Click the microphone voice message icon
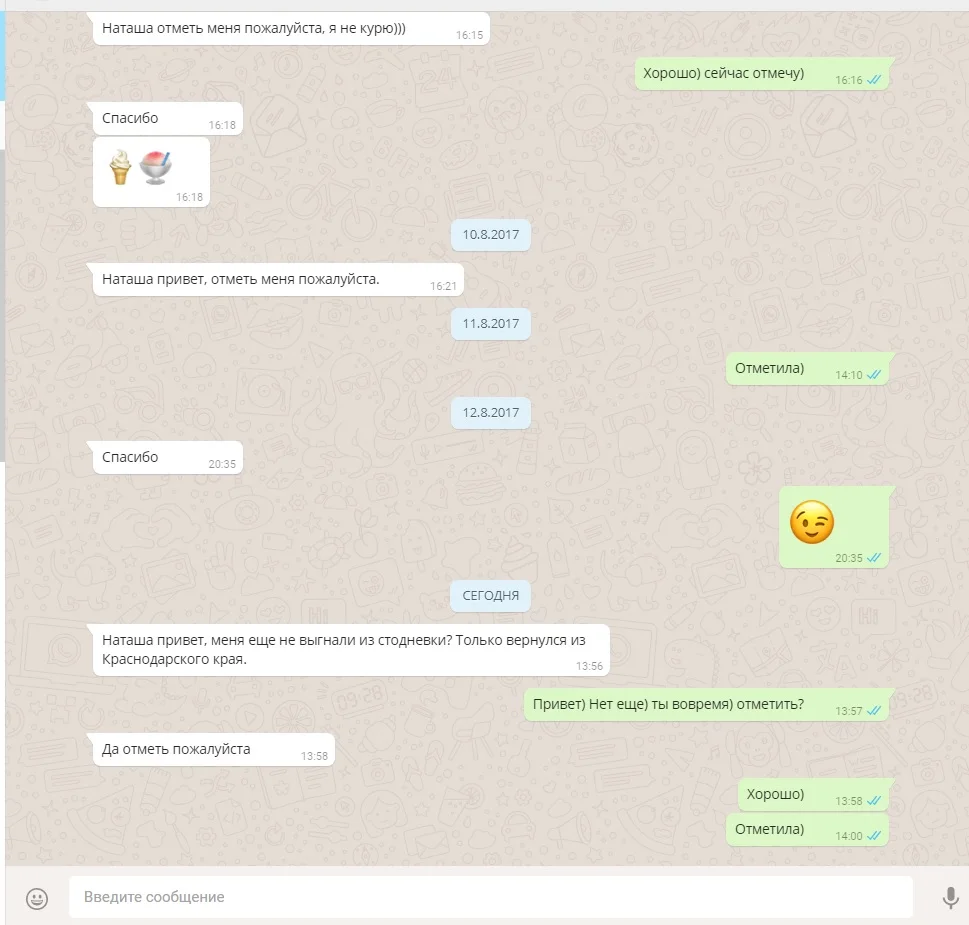This screenshot has height=925, width=969. pyautogui.click(x=950, y=897)
